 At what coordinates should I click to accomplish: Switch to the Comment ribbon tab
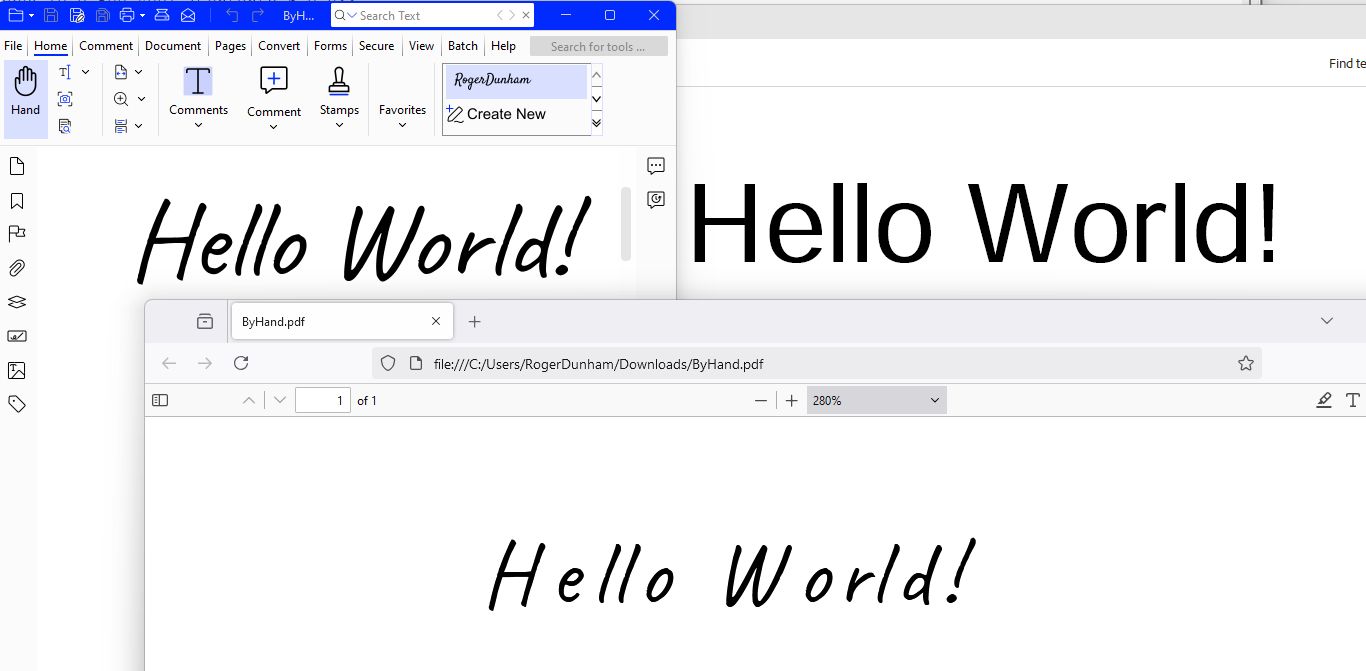pos(106,46)
